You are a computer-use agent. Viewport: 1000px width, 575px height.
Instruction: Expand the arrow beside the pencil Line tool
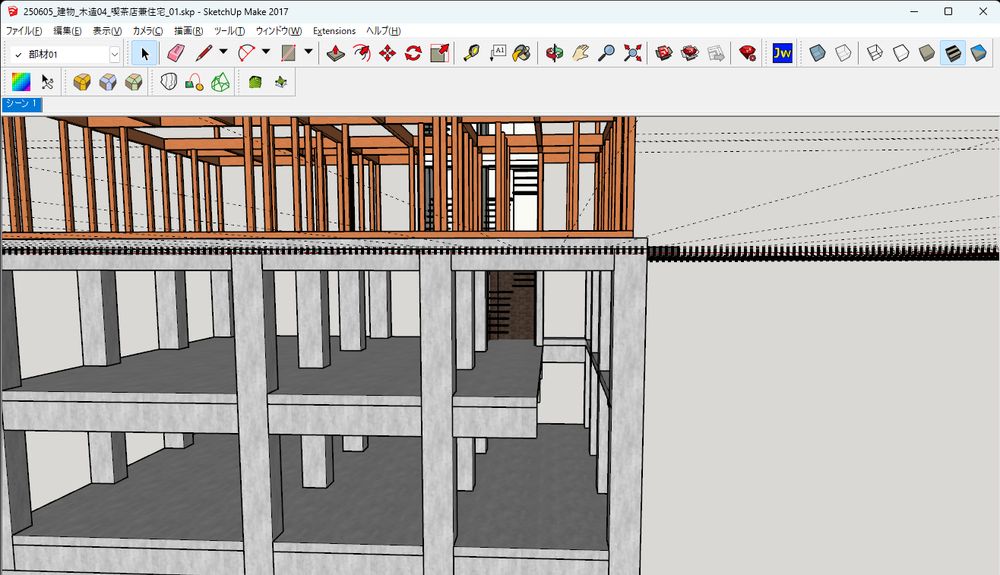tap(223, 53)
